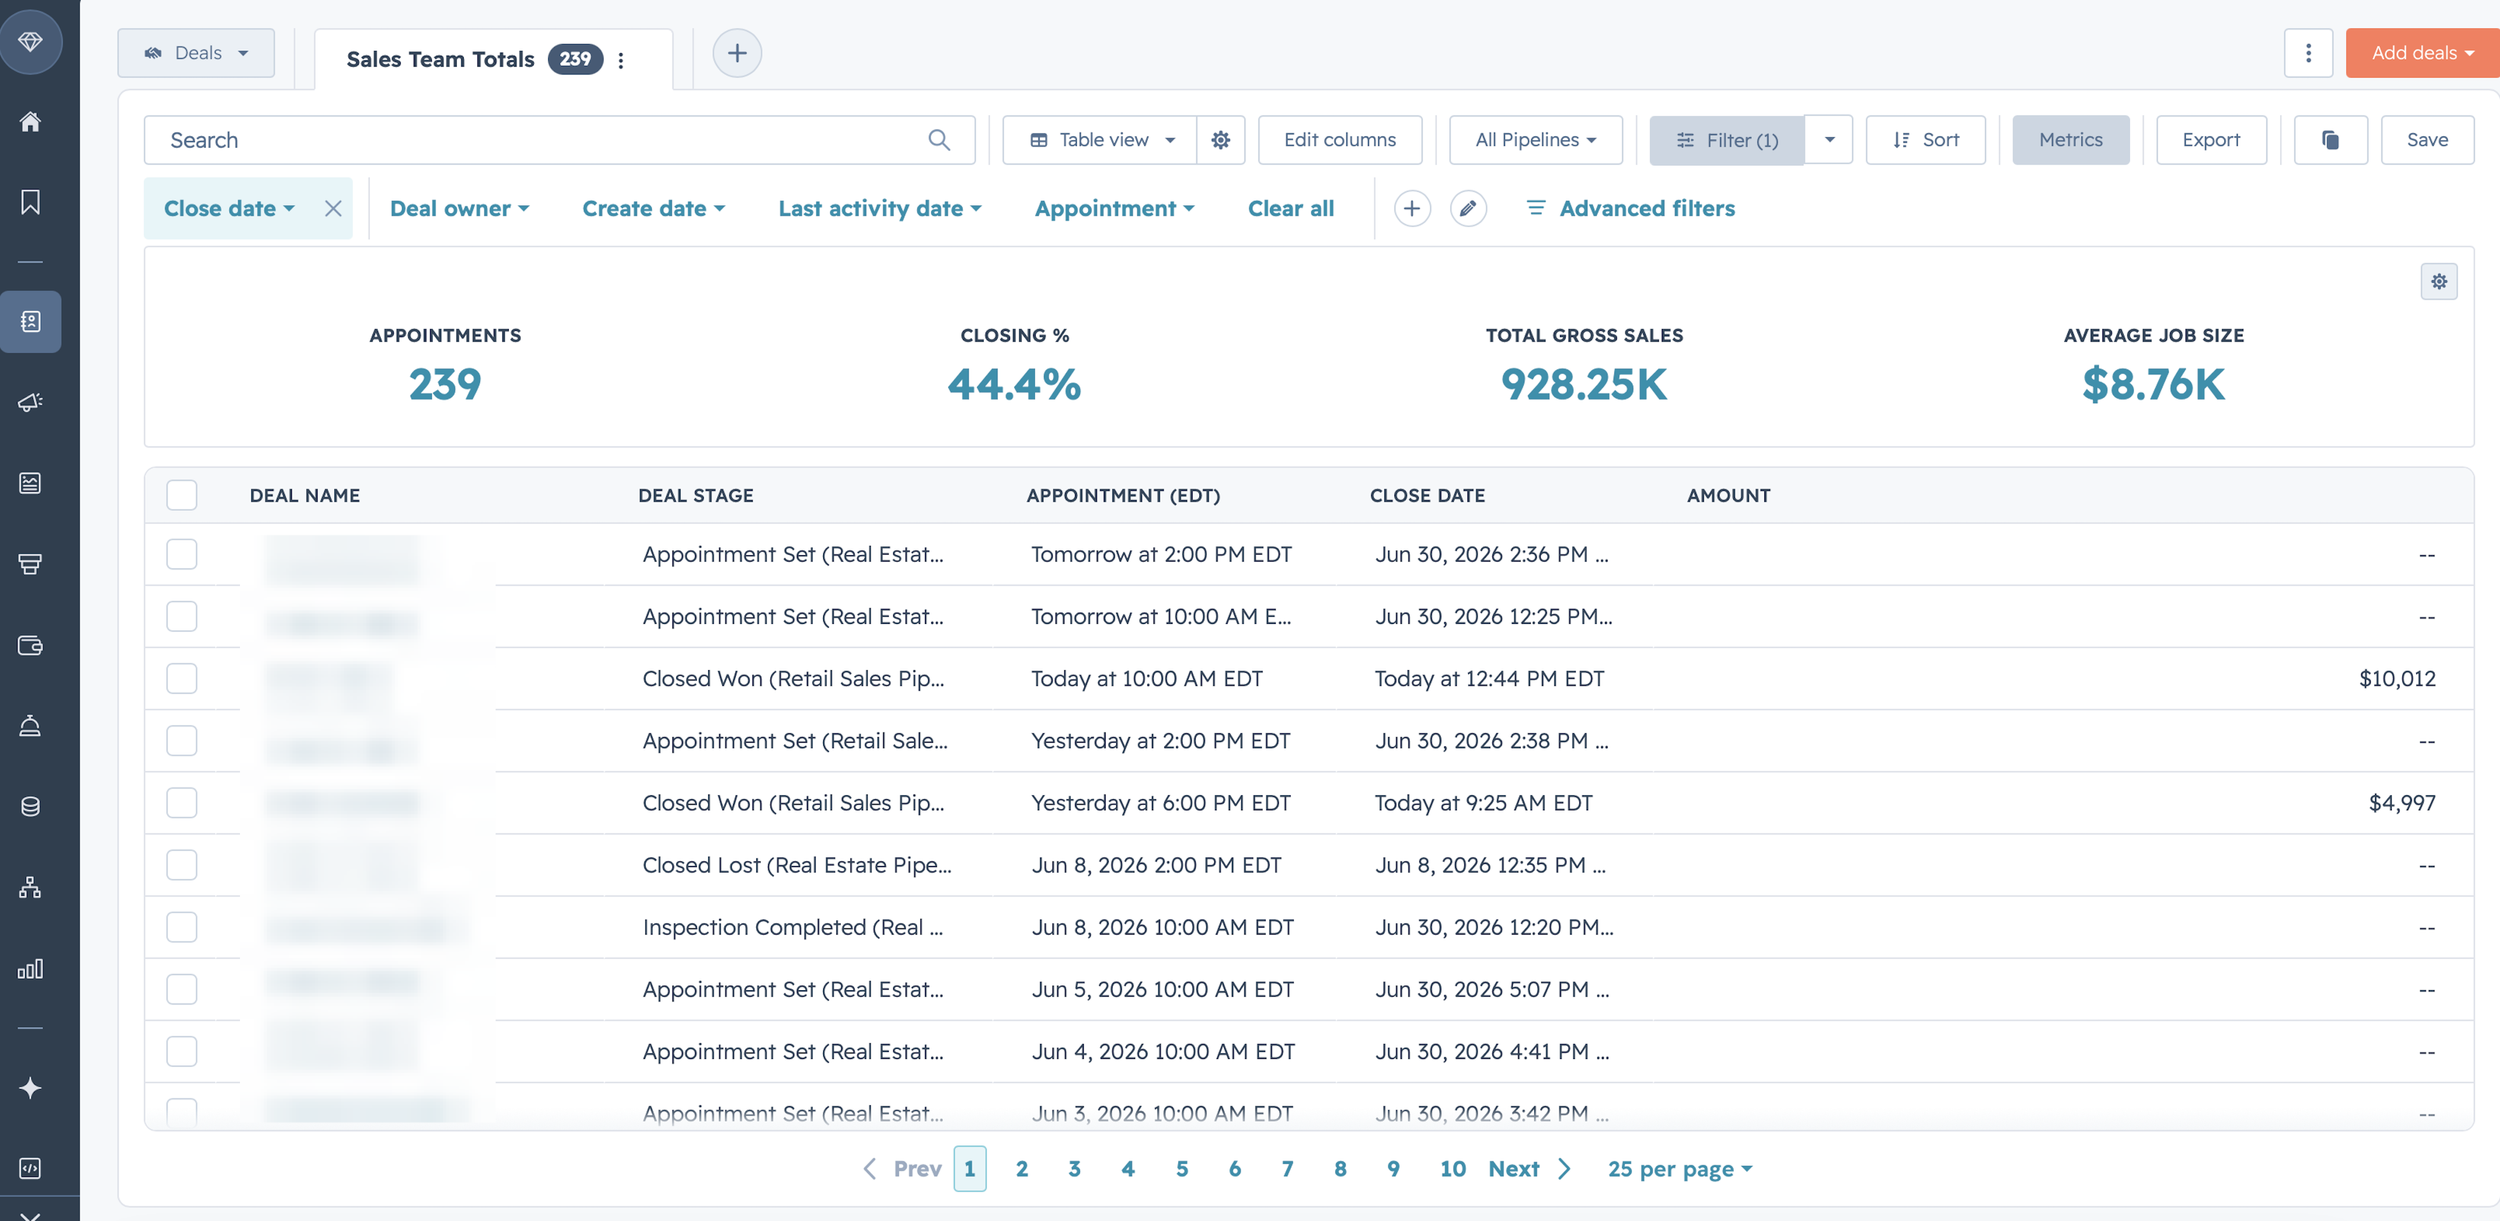Select the $4,997 Closed Won deal checkbox
The image size is (2500, 1221).
182,802
